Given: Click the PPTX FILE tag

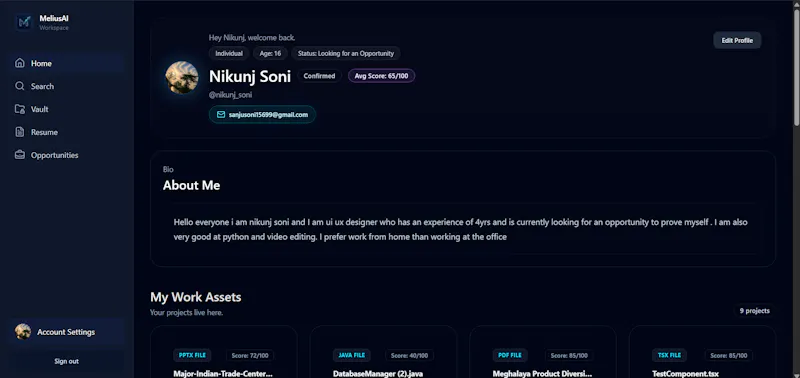Looking at the screenshot, I should point(192,355).
